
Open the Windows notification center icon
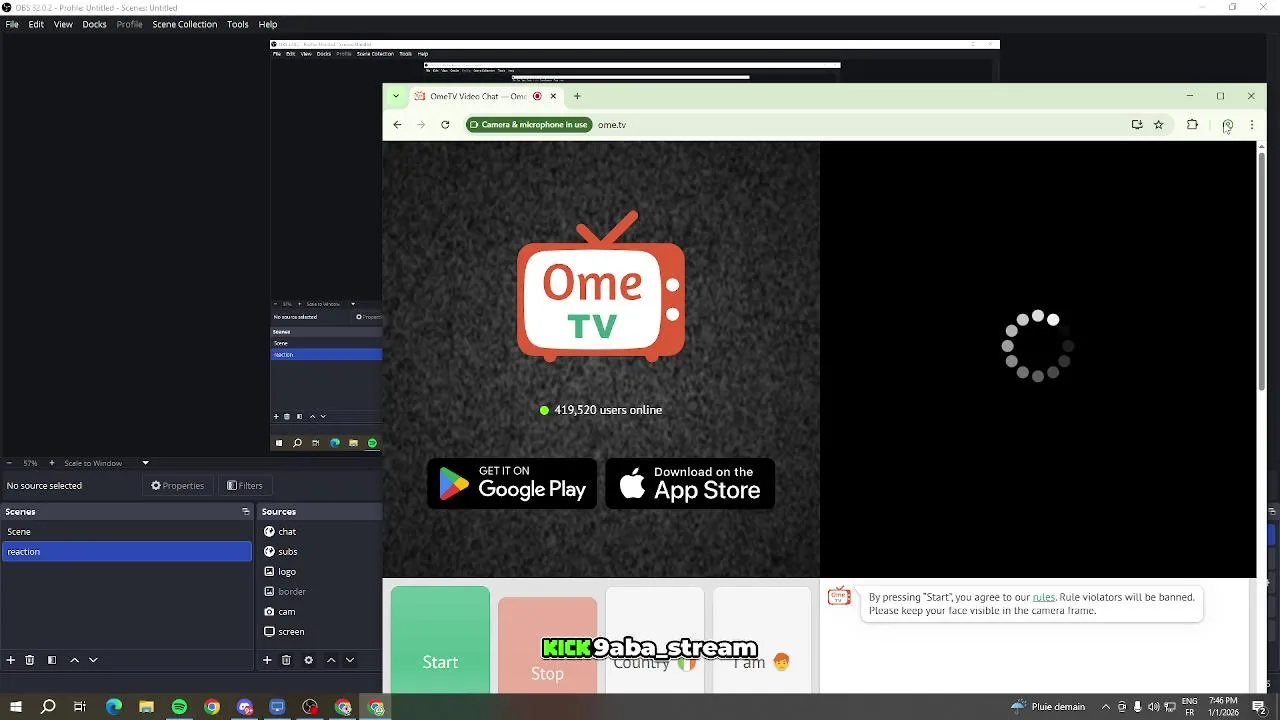click(x=1259, y=707)
